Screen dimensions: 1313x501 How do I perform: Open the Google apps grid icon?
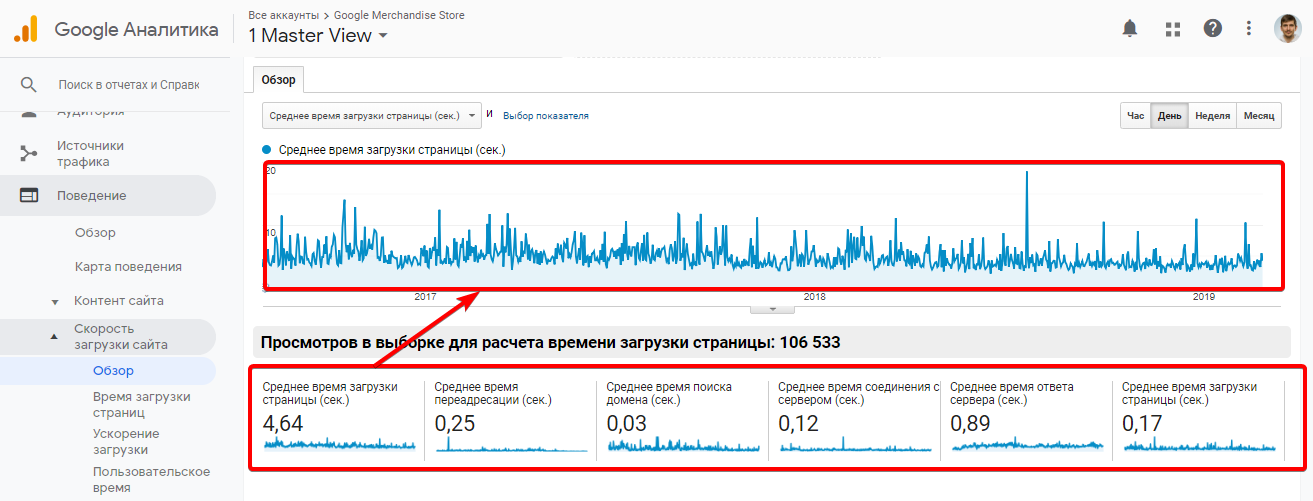point(1173,29)
